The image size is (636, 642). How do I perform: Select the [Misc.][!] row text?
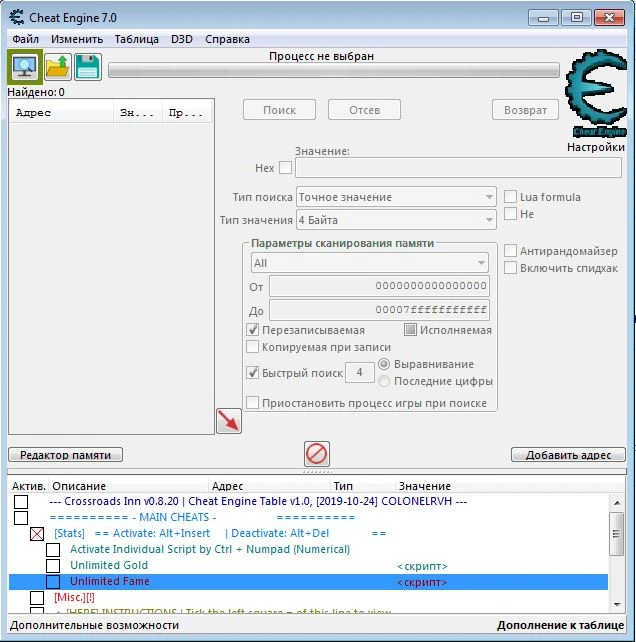click(74, 597)
